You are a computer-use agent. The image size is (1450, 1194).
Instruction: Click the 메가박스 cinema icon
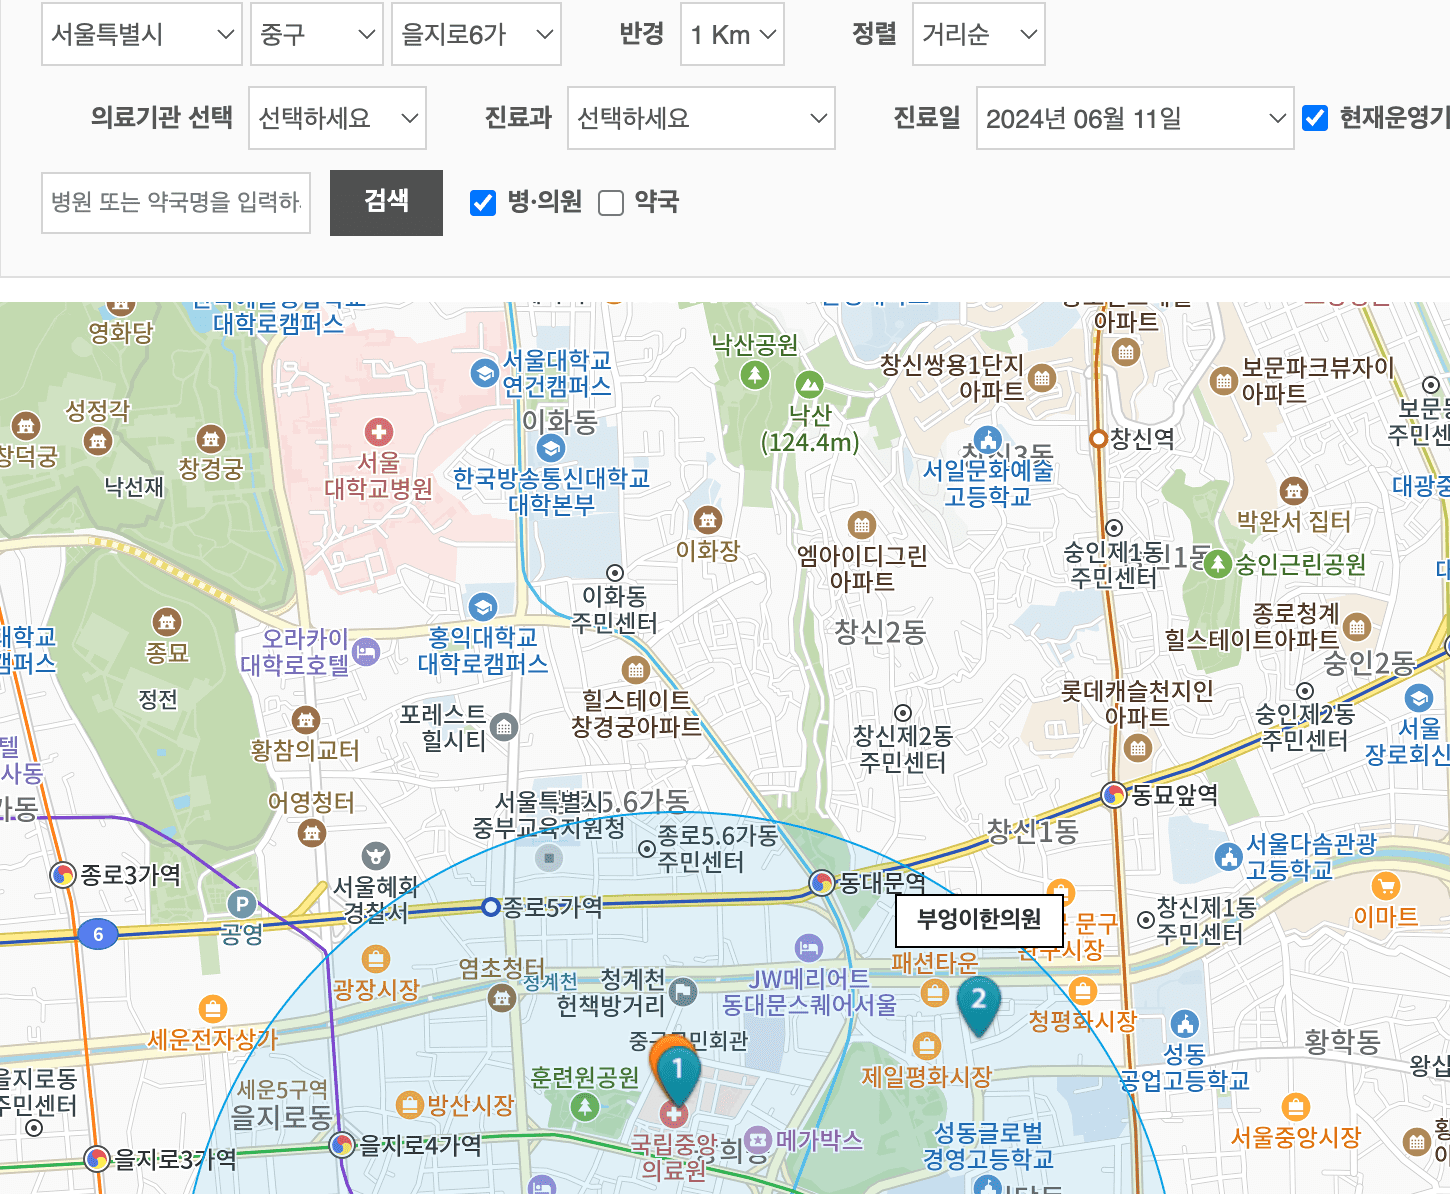coord(759,1139)
